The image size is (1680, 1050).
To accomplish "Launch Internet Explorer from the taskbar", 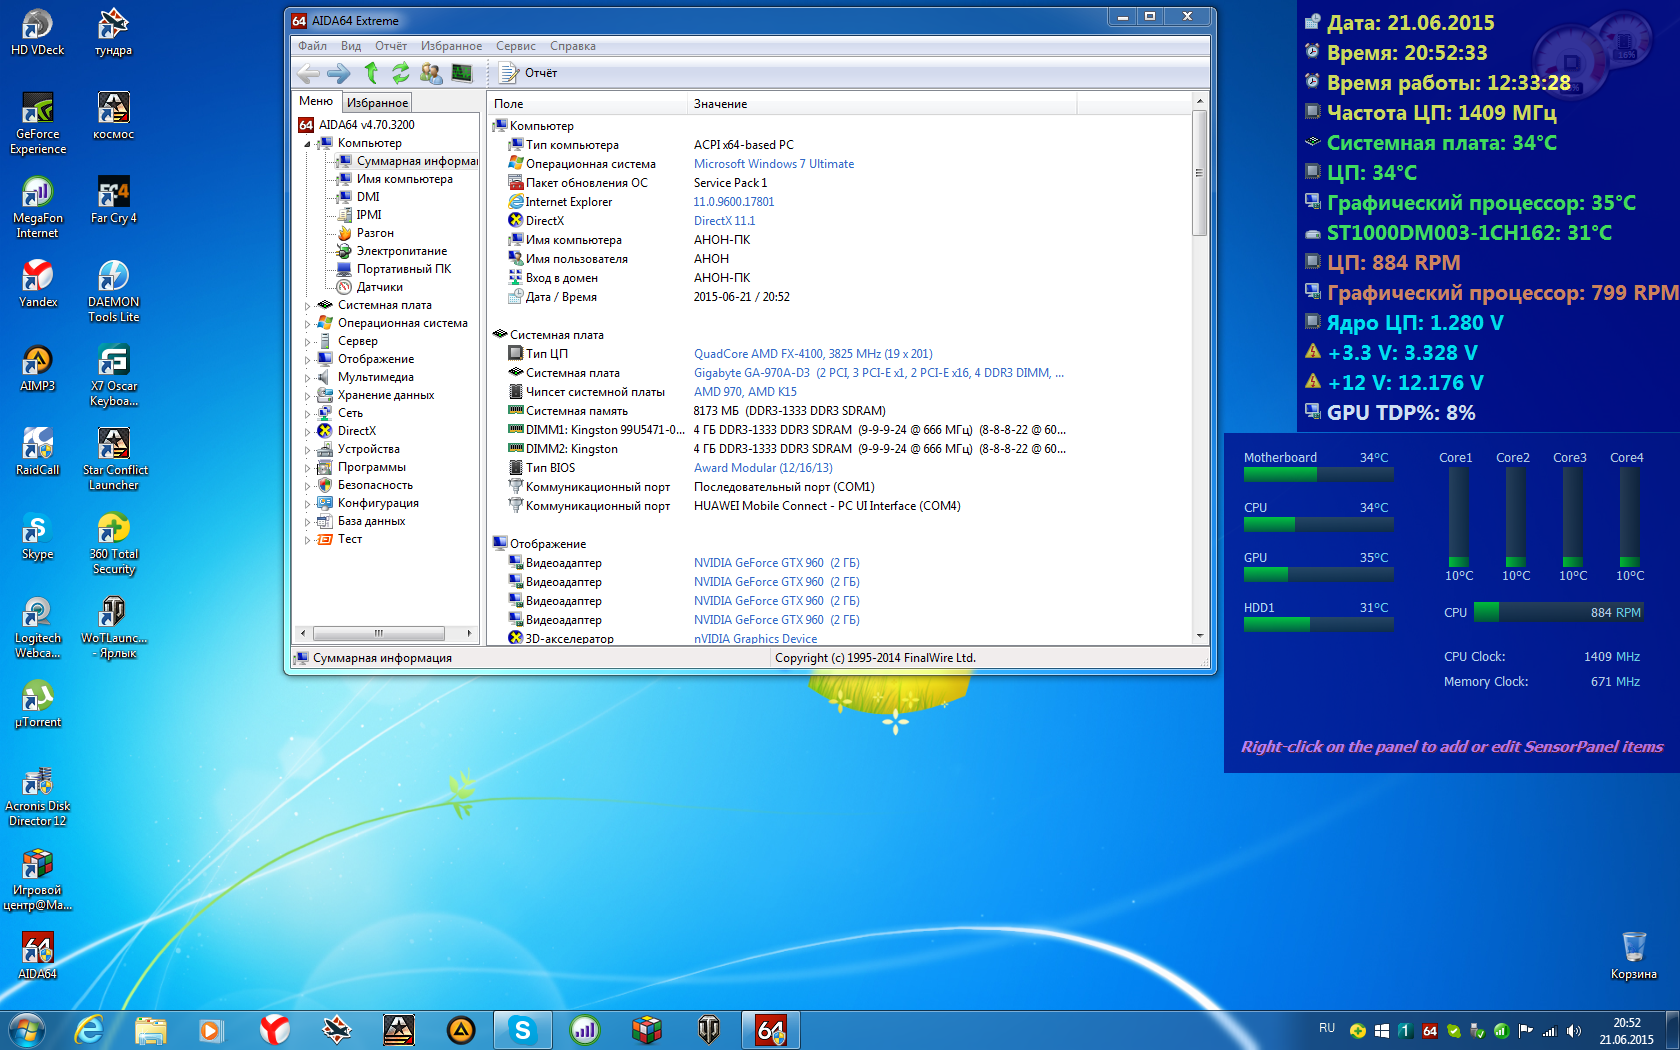I will (x=89, y=1029).
